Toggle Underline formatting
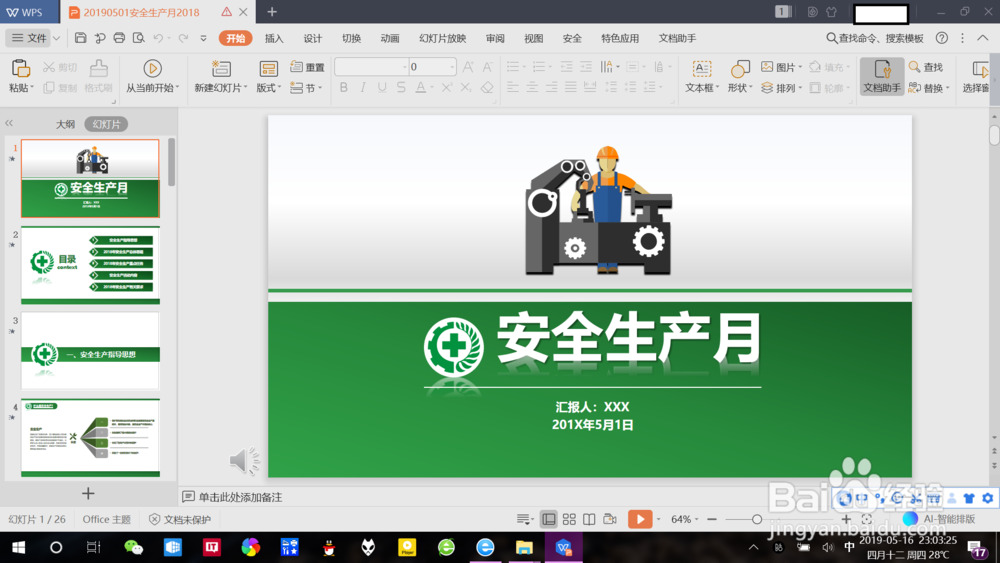This screenshot has height=563, width=1000. coord(382,87)
